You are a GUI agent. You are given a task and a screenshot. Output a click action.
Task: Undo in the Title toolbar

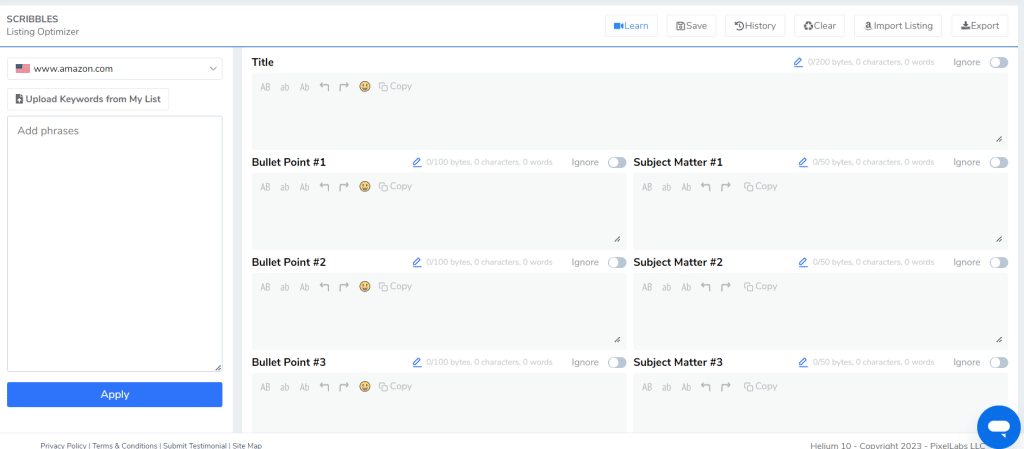click(324, 86)
